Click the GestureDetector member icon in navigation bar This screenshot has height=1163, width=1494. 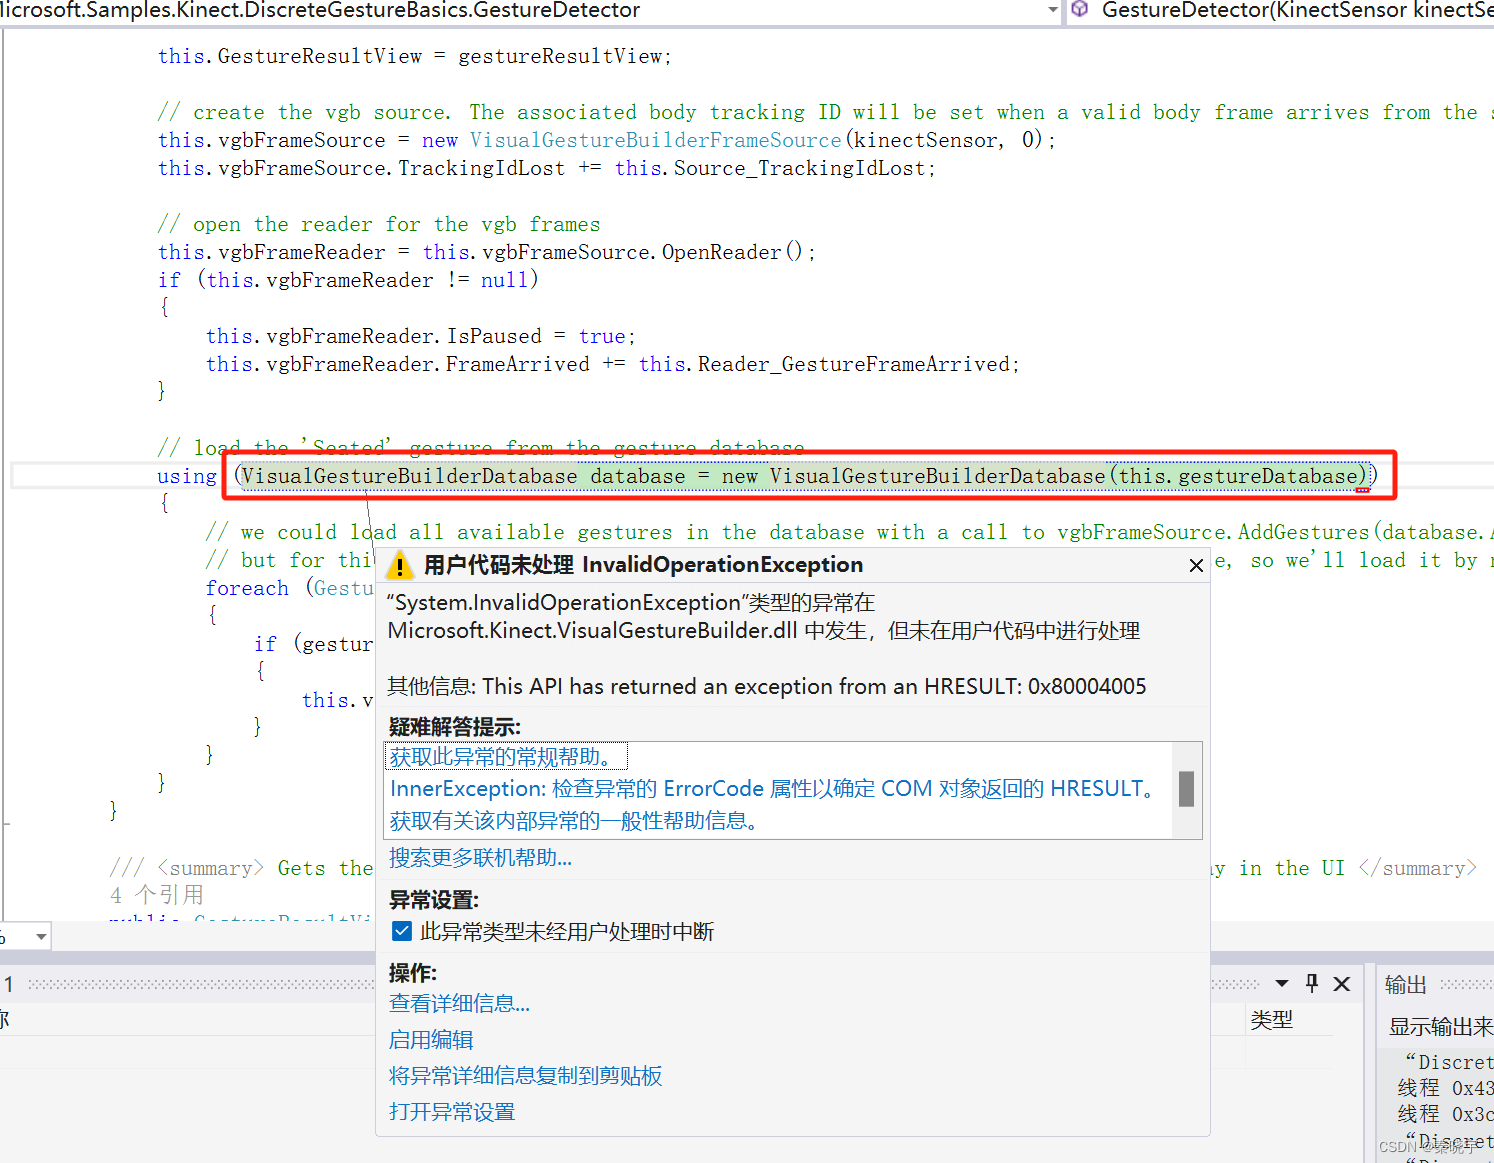pyautogui.click(x=1080, y=10)
